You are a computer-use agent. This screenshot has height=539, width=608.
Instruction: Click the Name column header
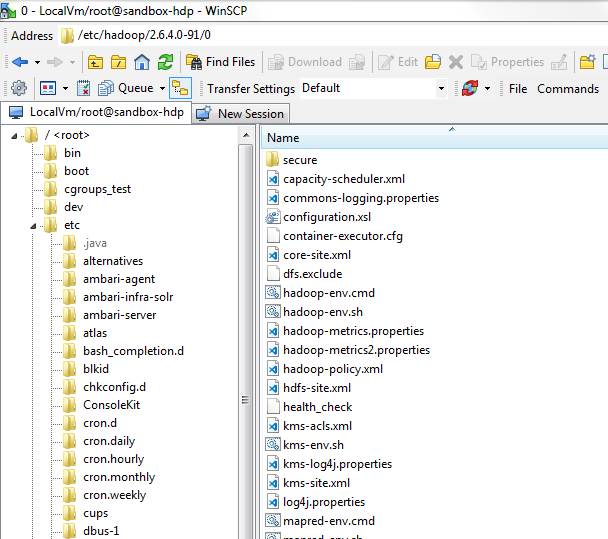tap(283, 138)
